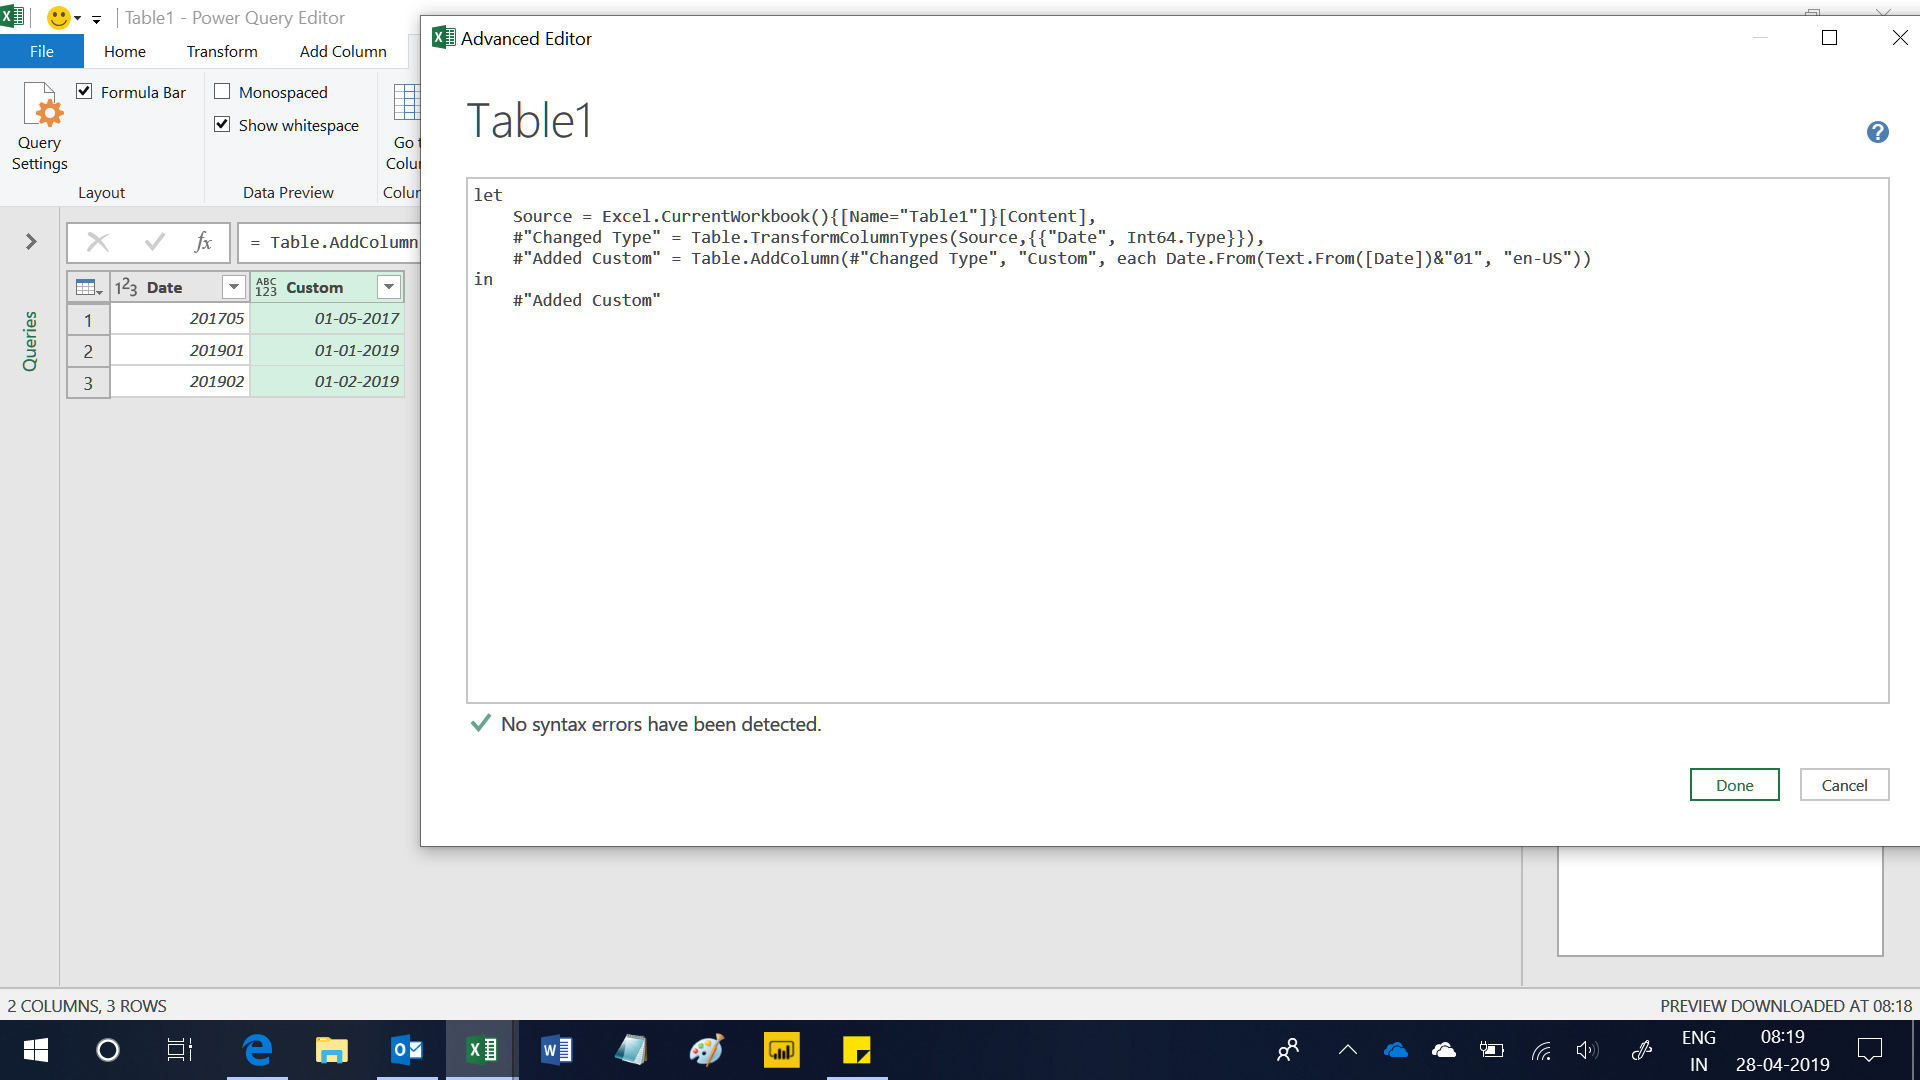Show hidden system tray icons
1920x1080 pixels.
point(1347,1050)
